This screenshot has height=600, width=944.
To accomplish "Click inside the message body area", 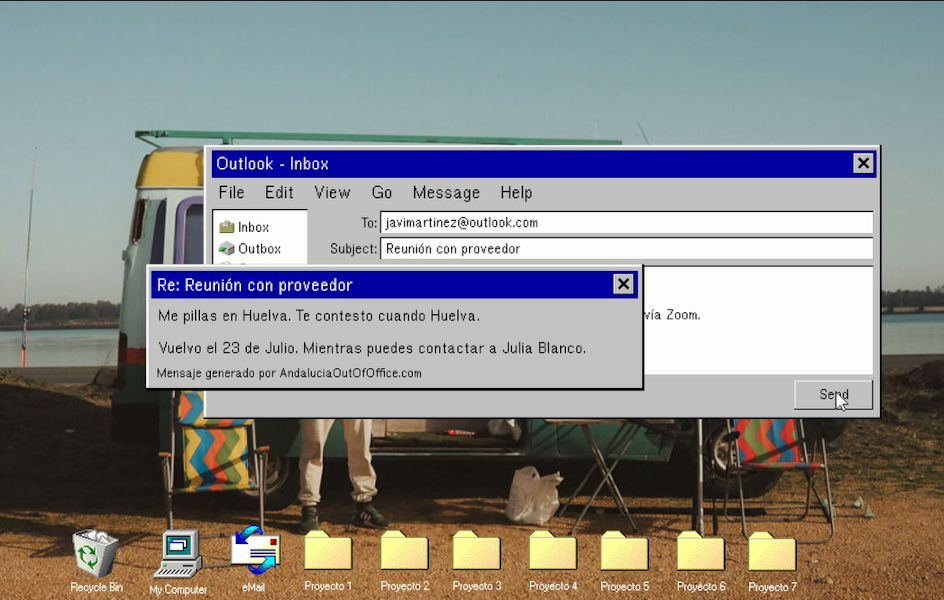I will [757, 320].
